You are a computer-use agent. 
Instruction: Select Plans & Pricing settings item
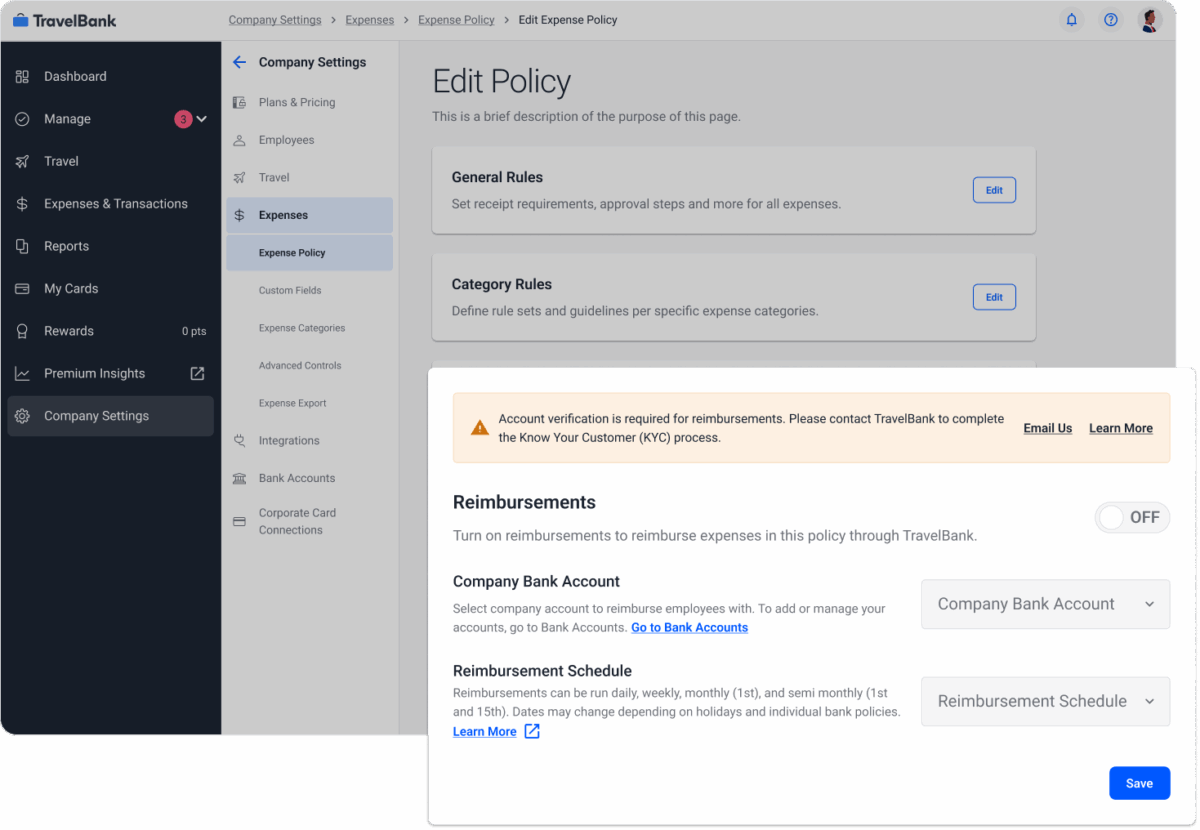pos(309,102)
